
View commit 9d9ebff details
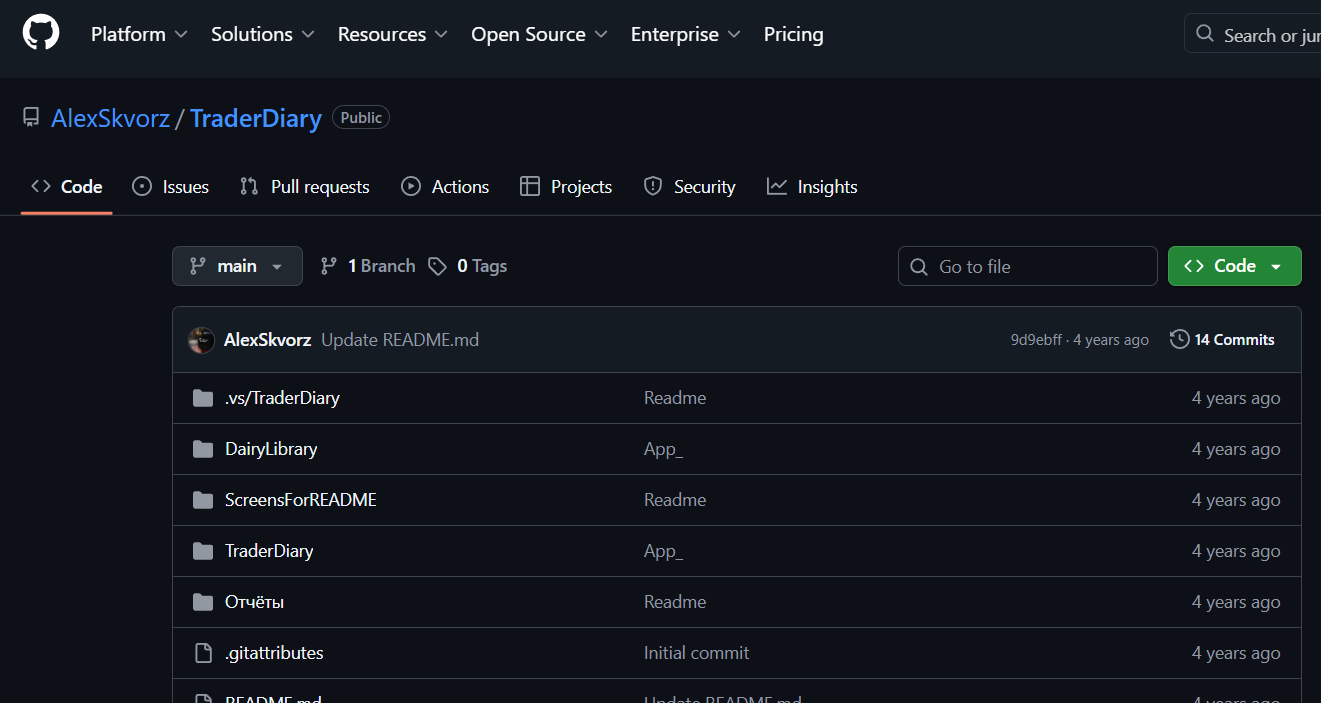(x=1036, y=340)
